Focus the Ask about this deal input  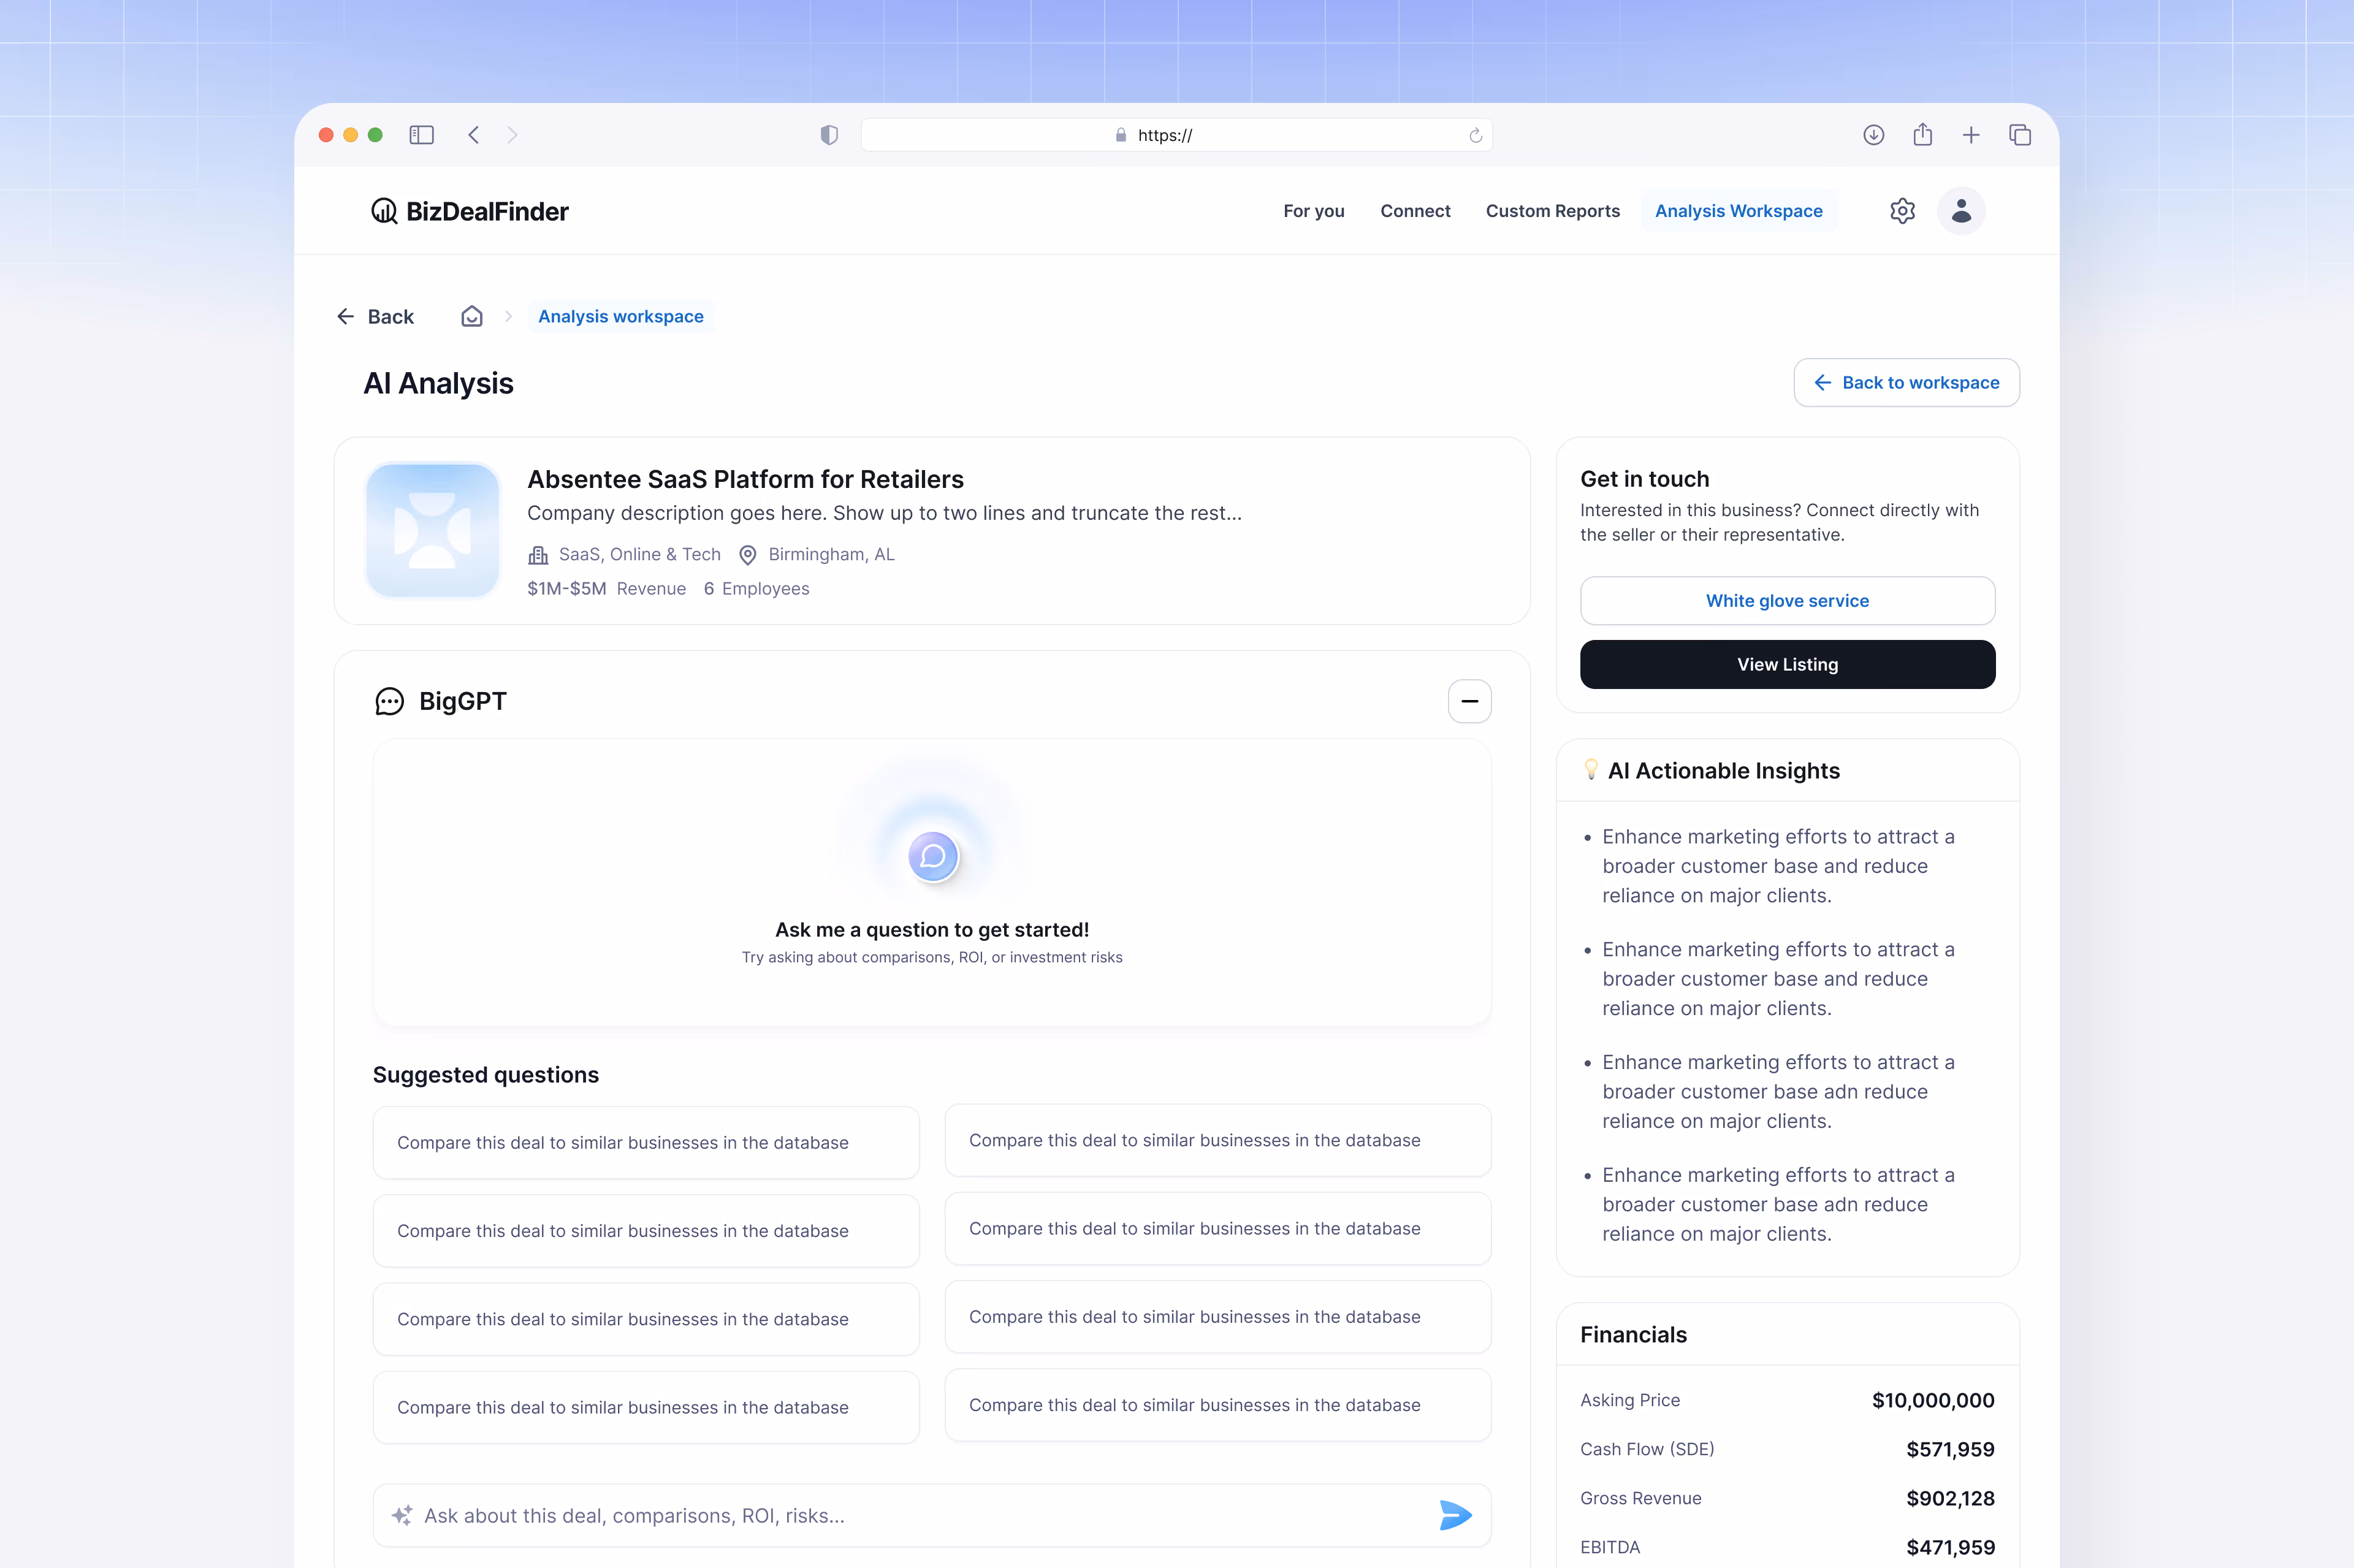[932, 1515]
